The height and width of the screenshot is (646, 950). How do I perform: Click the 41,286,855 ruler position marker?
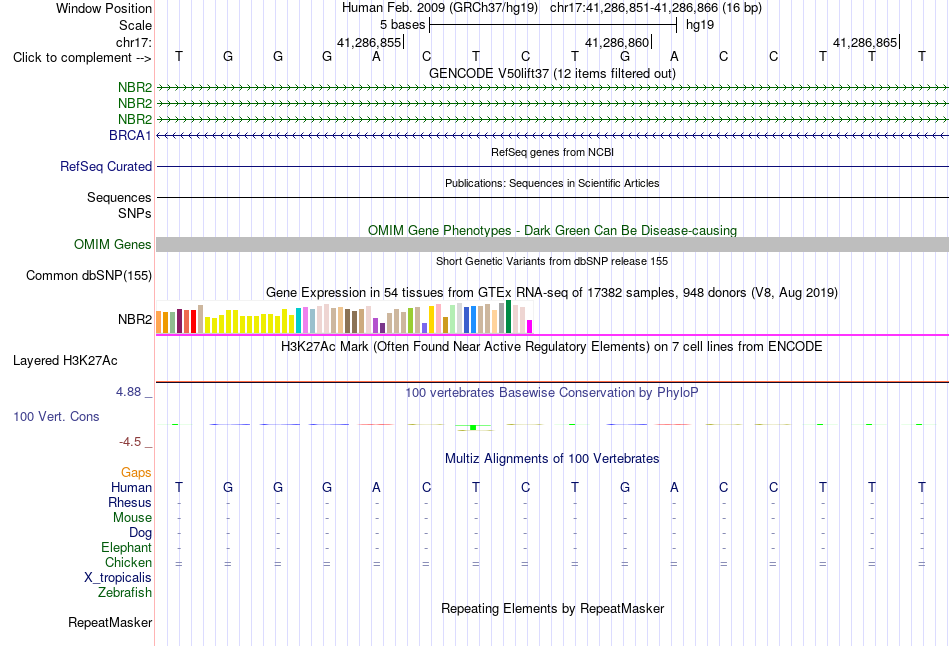pyautogui.click(x=371, y=42)
